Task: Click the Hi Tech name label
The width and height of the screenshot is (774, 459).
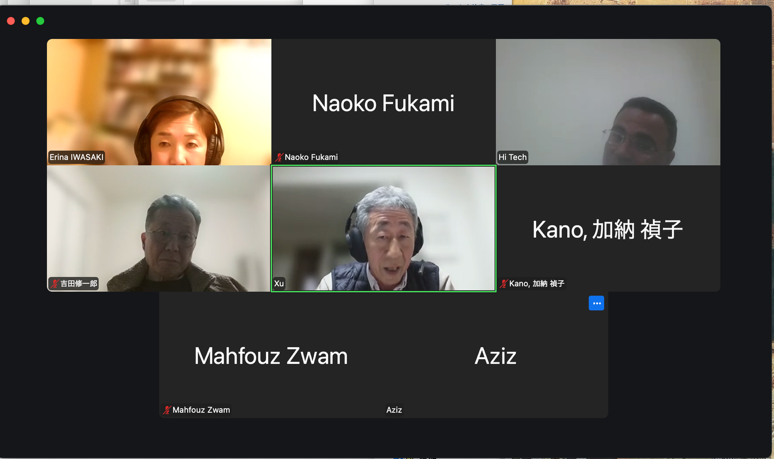Action: pyautogui.click(x=512, y=157)
